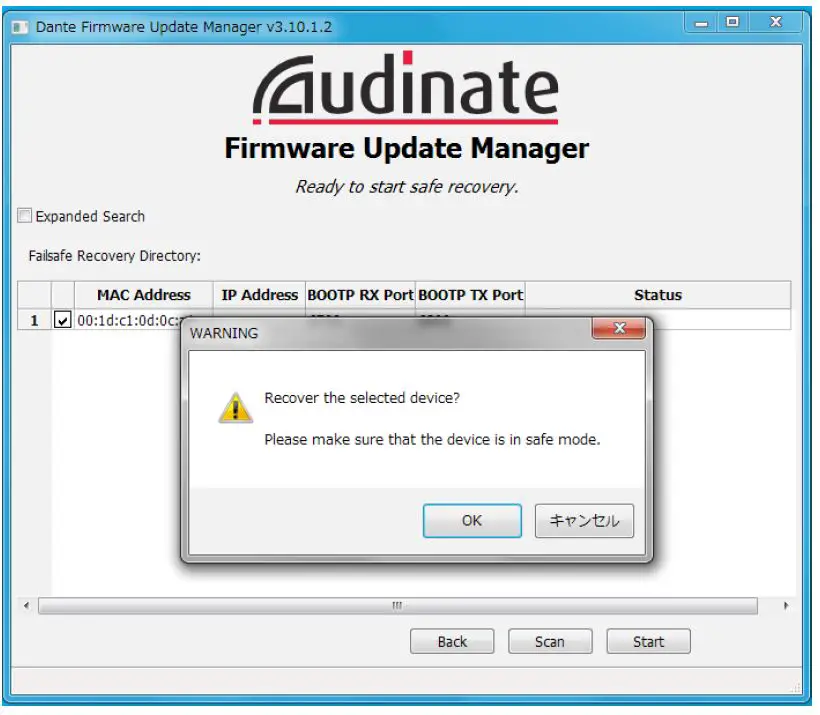
Task: Click the Status column header
Action: point(658,295)
